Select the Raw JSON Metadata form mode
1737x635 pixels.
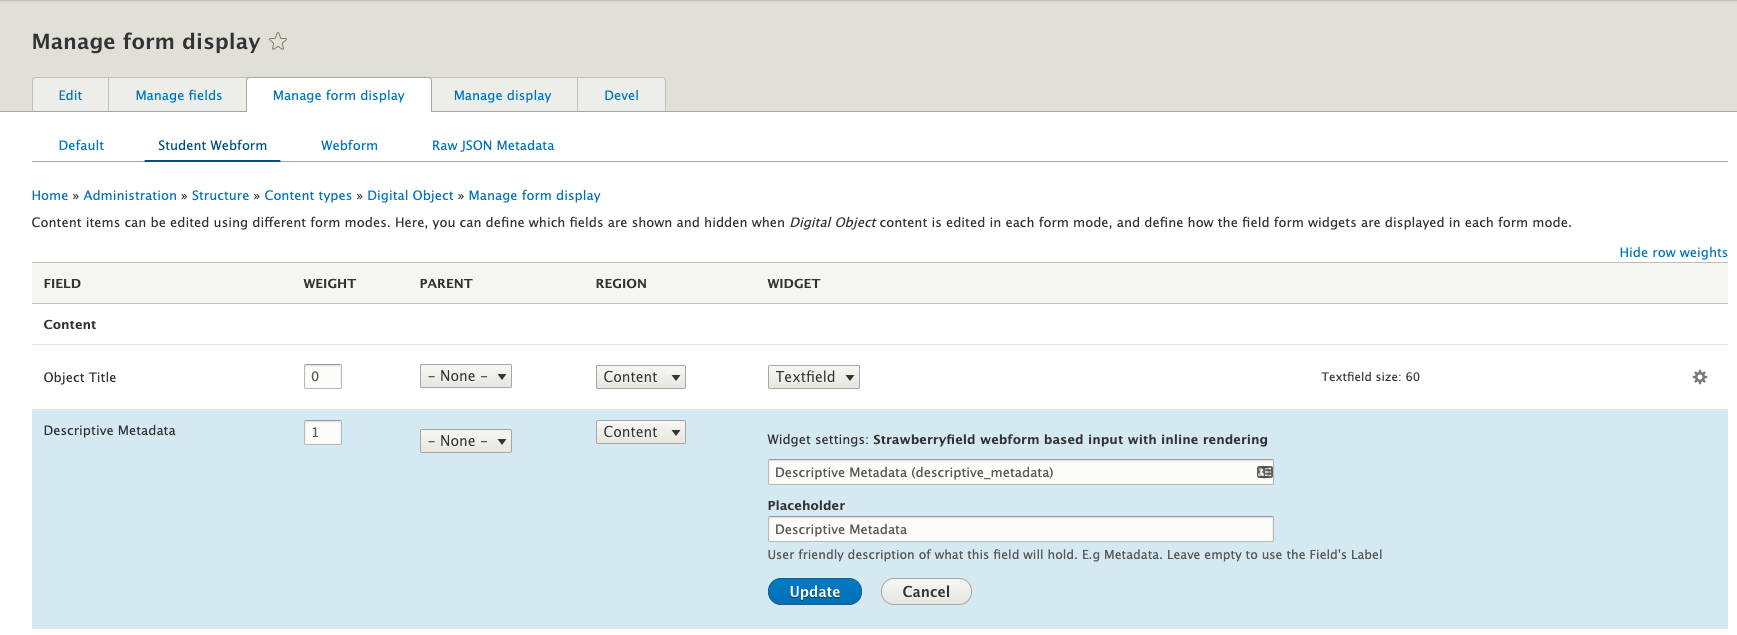point(492,145)
